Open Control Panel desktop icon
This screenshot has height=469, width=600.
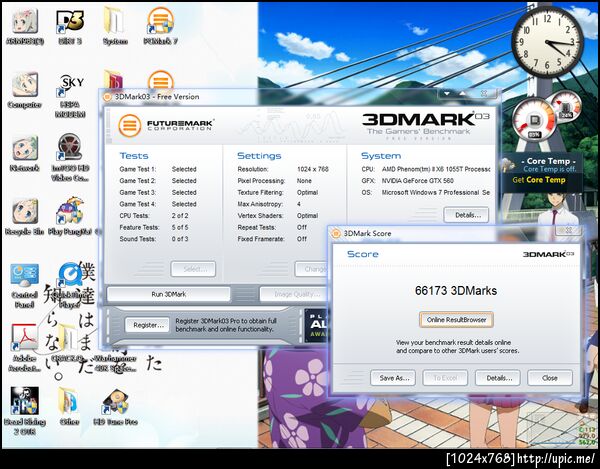coord(24,286)
